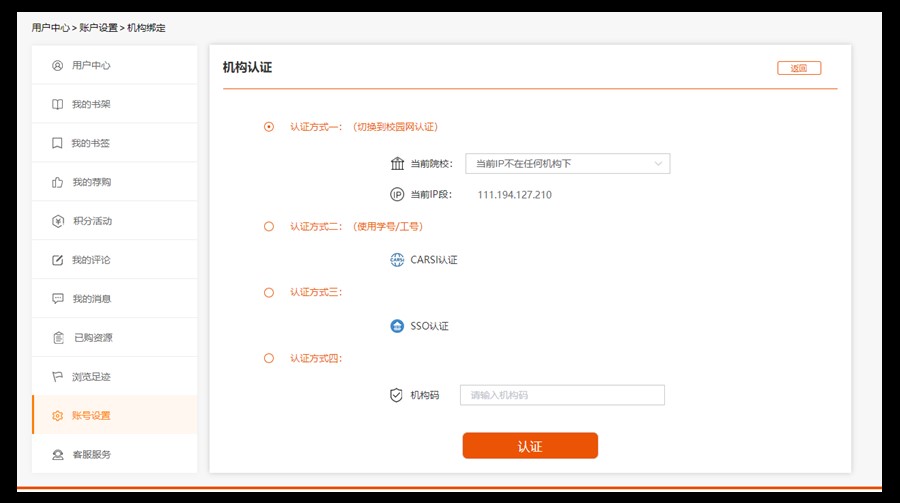Open the 当前院校 dropdown list

tap(567, 163)
